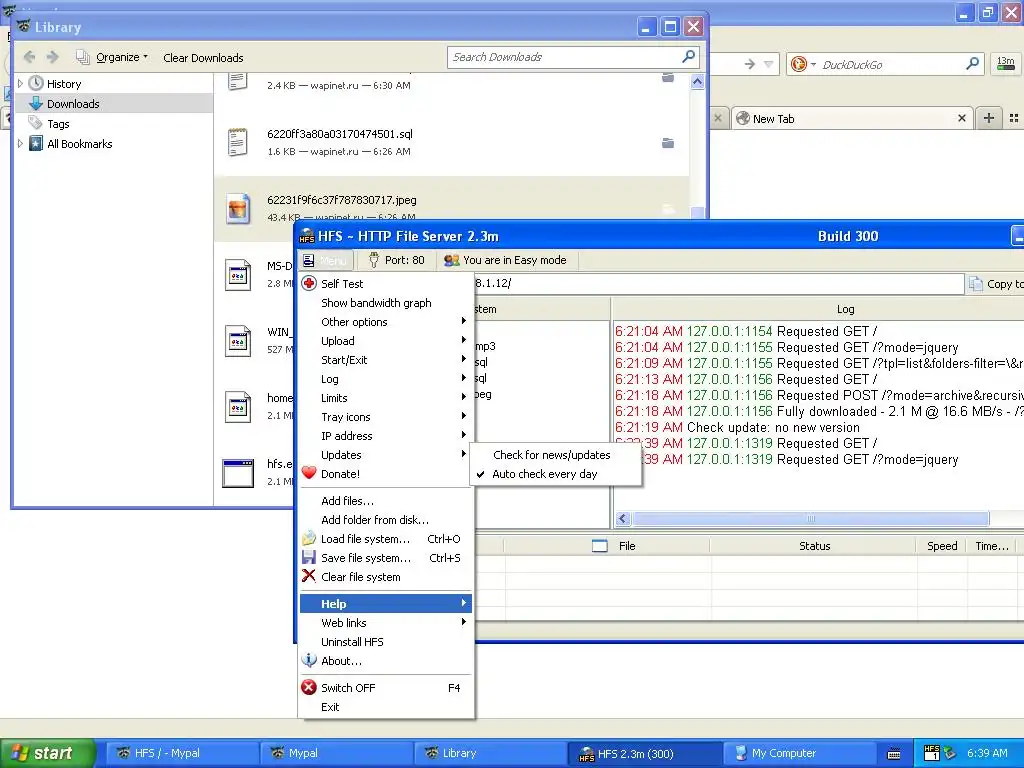Click the Library forward arrow
The image size is (1024, 768).
53,57
